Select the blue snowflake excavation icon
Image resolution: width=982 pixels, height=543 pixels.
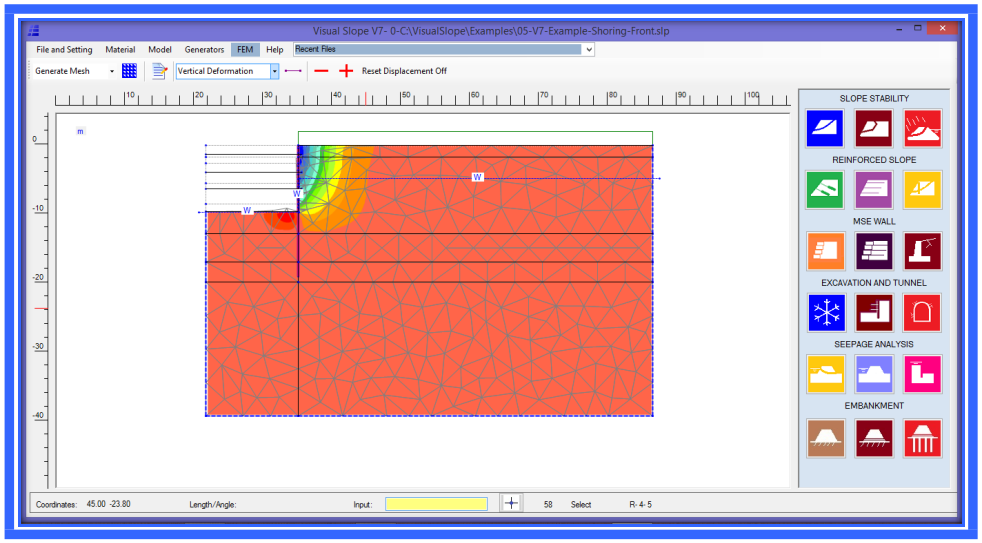pyautogui.click(x=825, y=312)
